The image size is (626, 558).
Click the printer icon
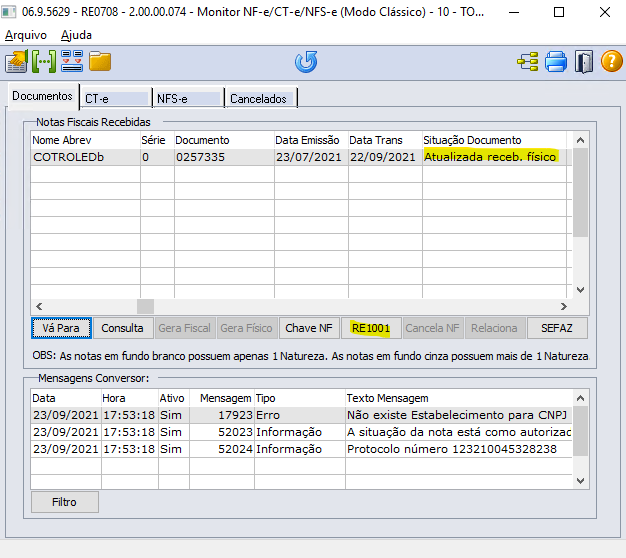point(556,62)
